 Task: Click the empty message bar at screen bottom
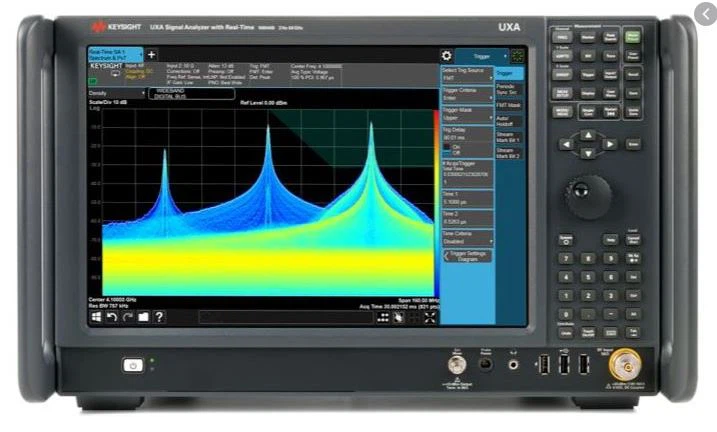click(286, 317)
